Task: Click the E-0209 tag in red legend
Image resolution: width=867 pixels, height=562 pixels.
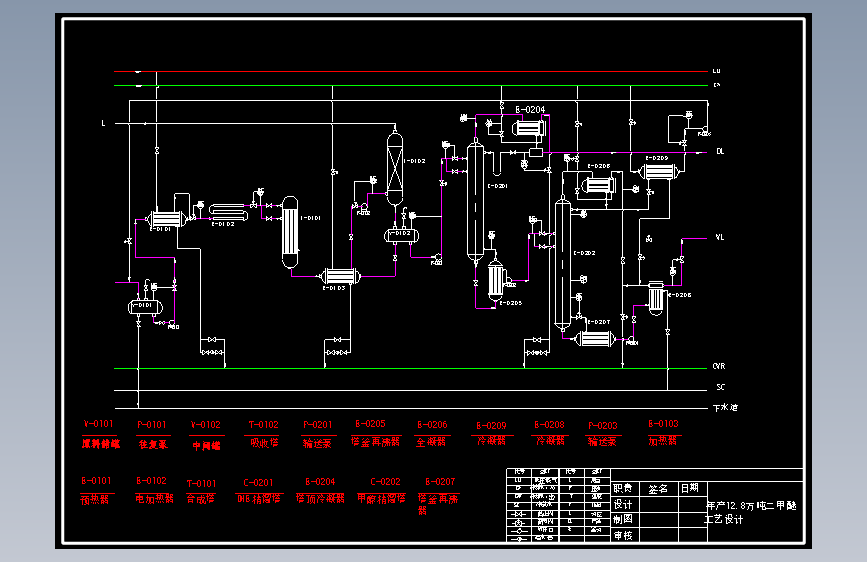Action: coord(492,425)
